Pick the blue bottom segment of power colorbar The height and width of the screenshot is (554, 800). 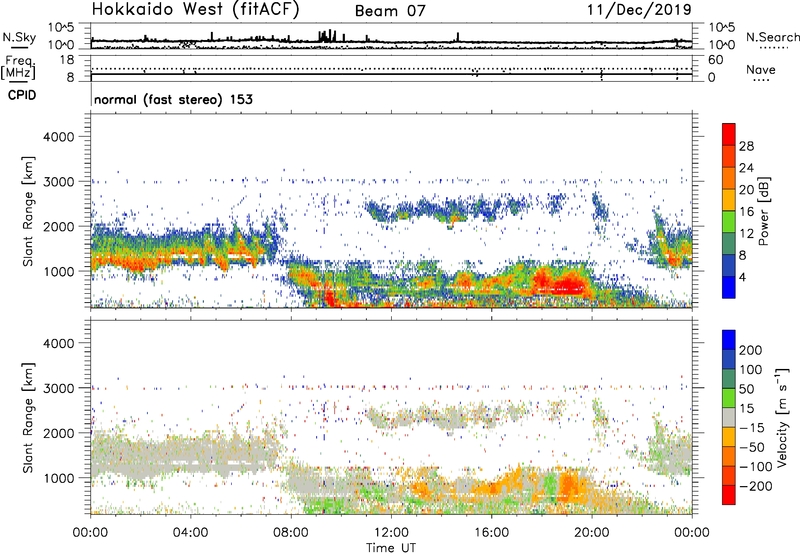(x=729, y=287)
